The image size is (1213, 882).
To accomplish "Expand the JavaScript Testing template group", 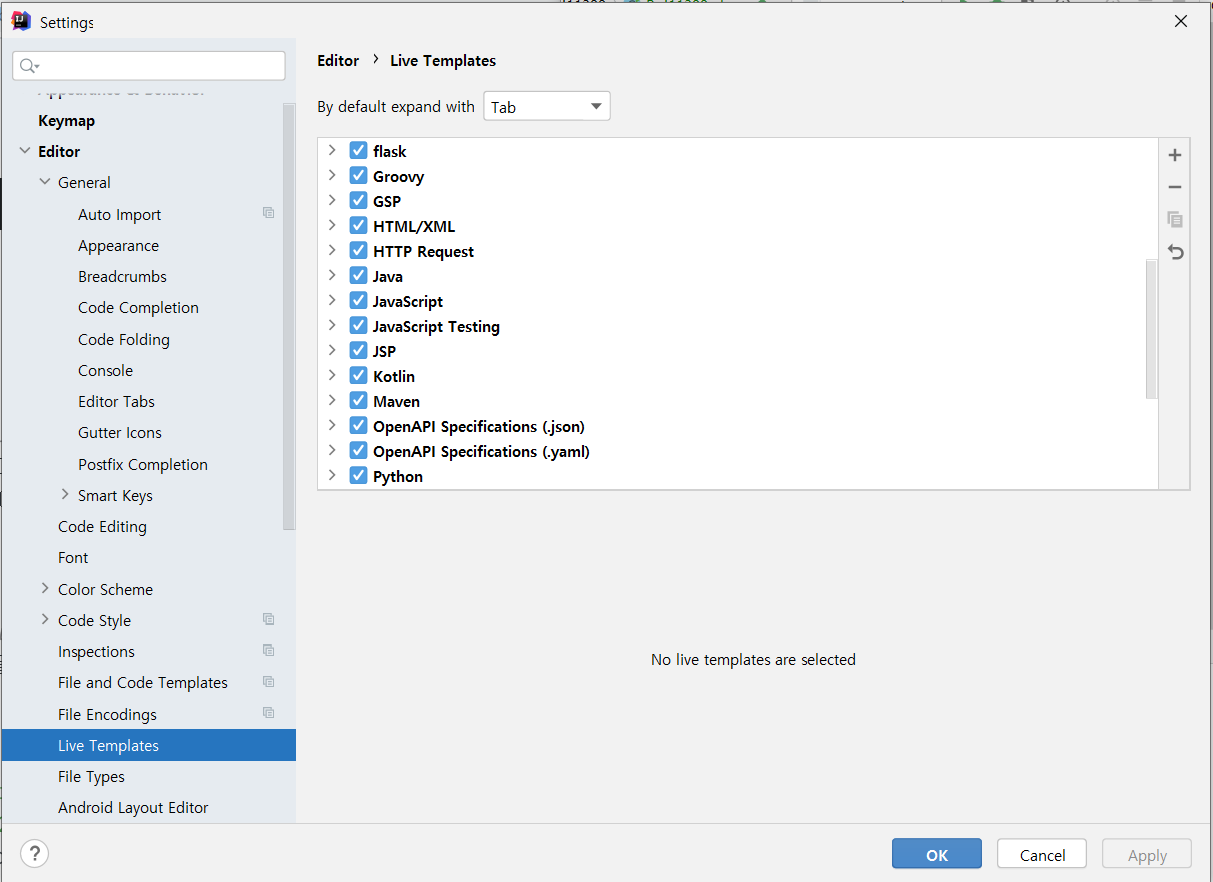I will pyautogui.click(x=332, y=325).
